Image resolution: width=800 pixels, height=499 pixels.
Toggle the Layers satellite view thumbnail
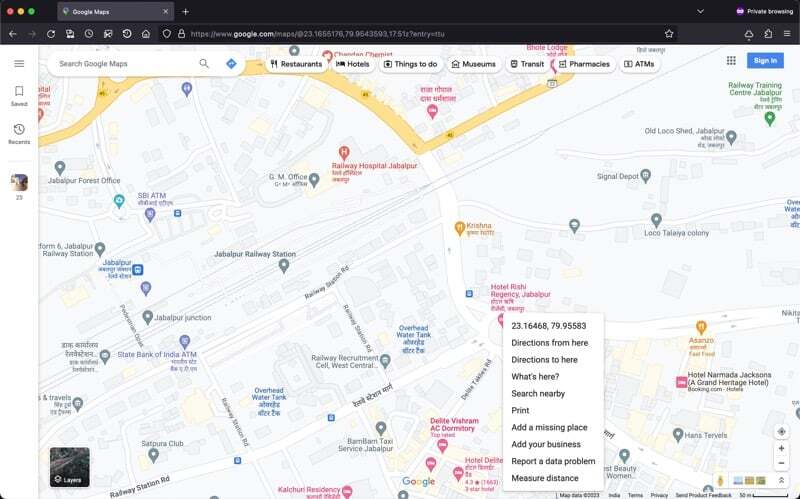[69, 467]
